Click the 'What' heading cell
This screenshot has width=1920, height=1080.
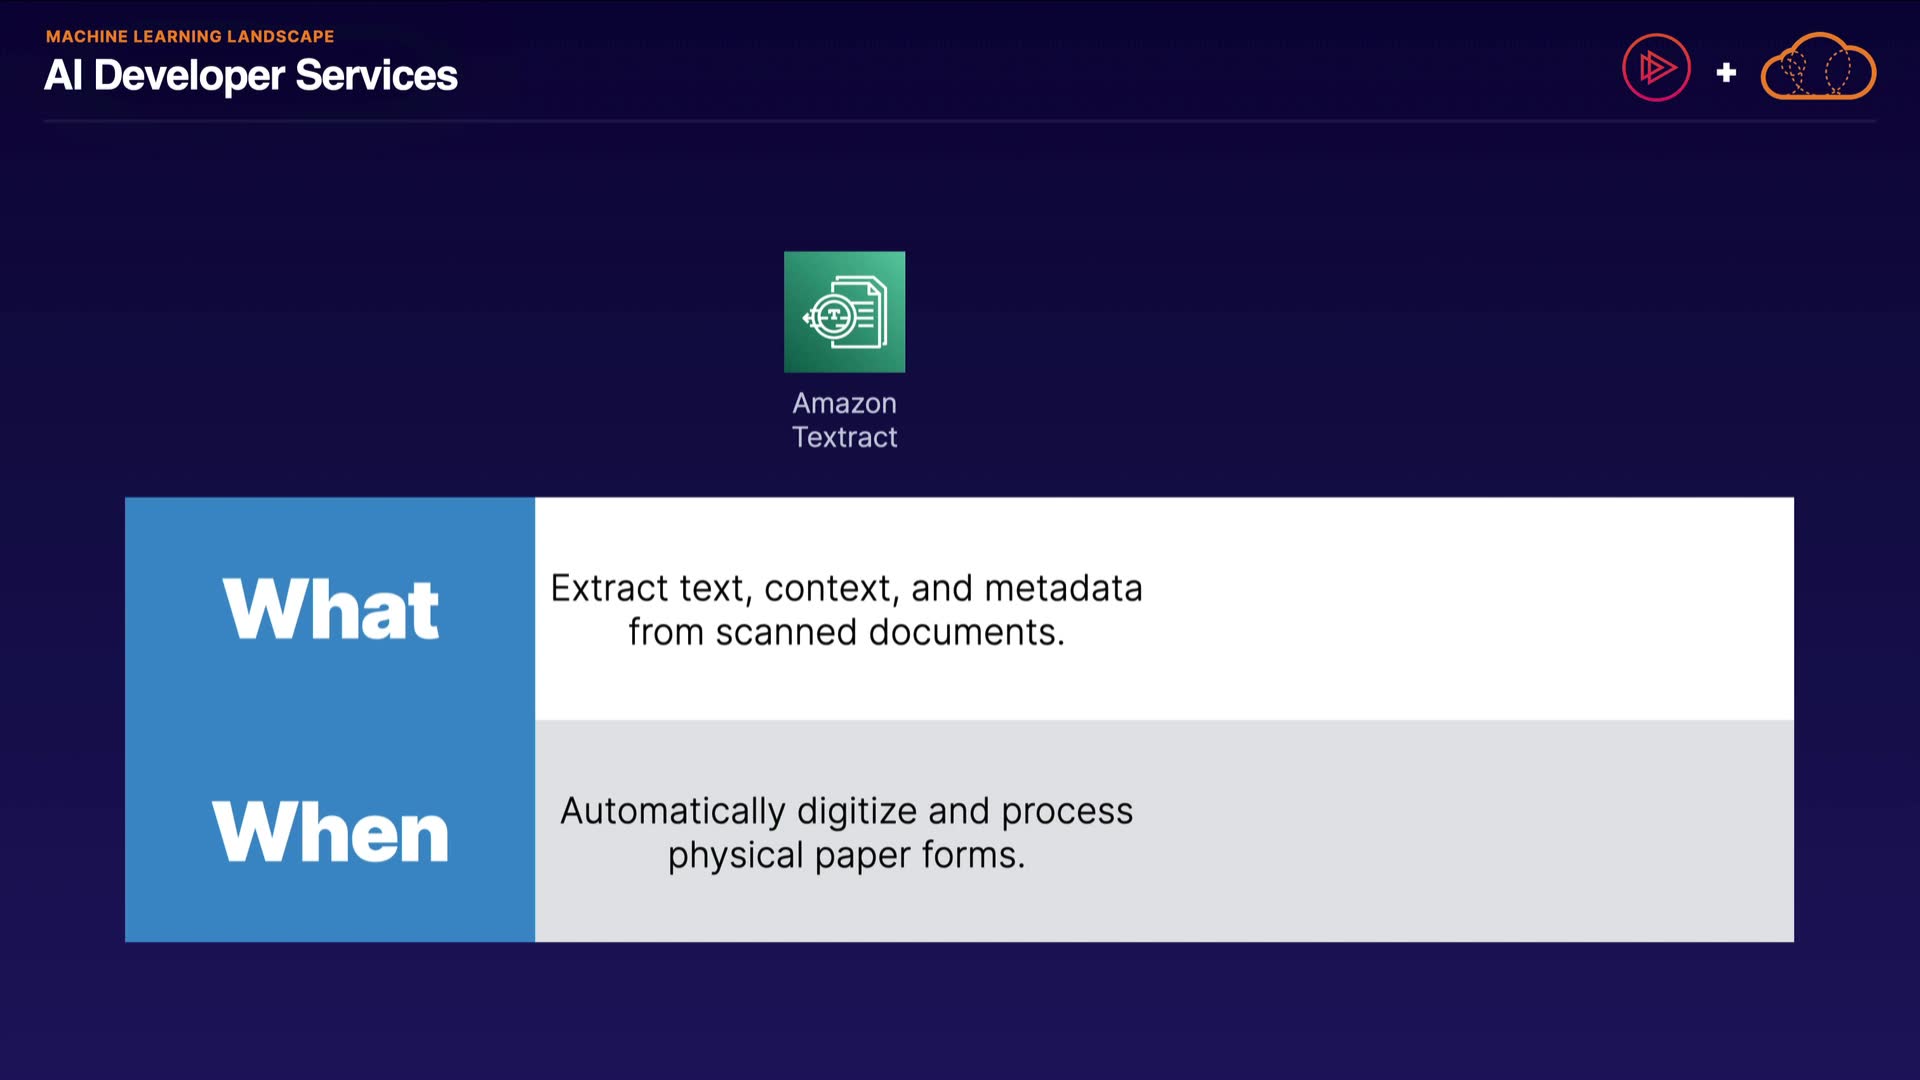(x=330, y=608)
